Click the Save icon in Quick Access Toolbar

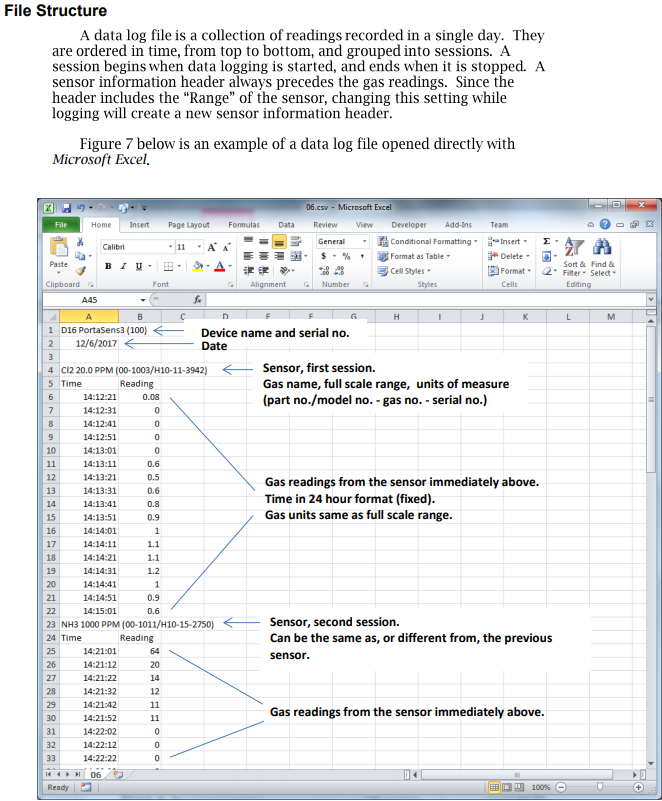[x=66, y=208]
